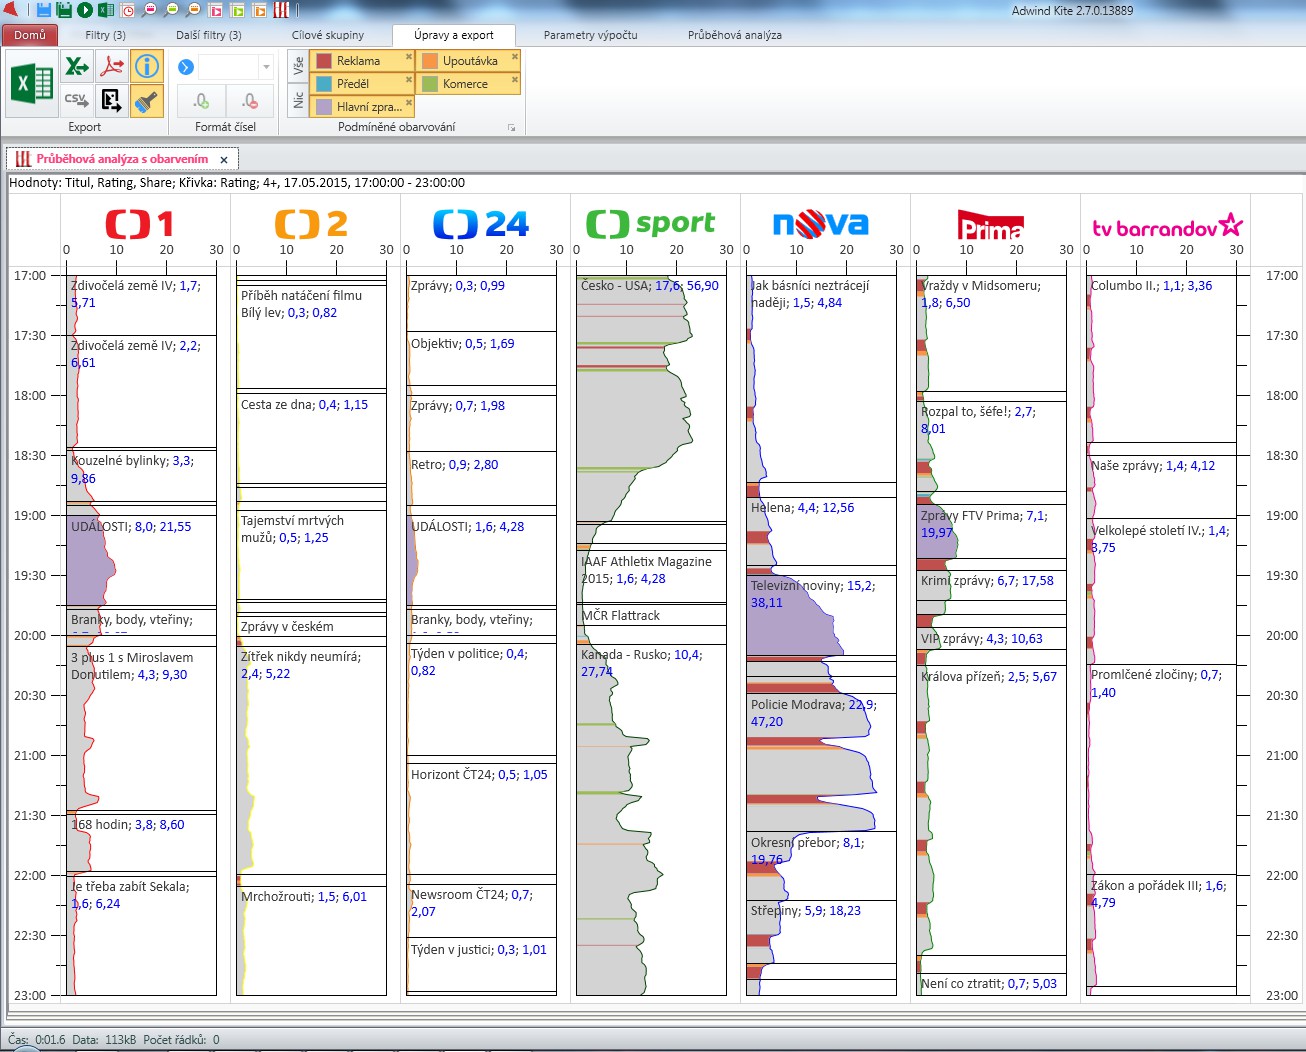Click the decrease decimal places icon
The width and height of the screenshot is (1306, 1052).
coord(250,101)
